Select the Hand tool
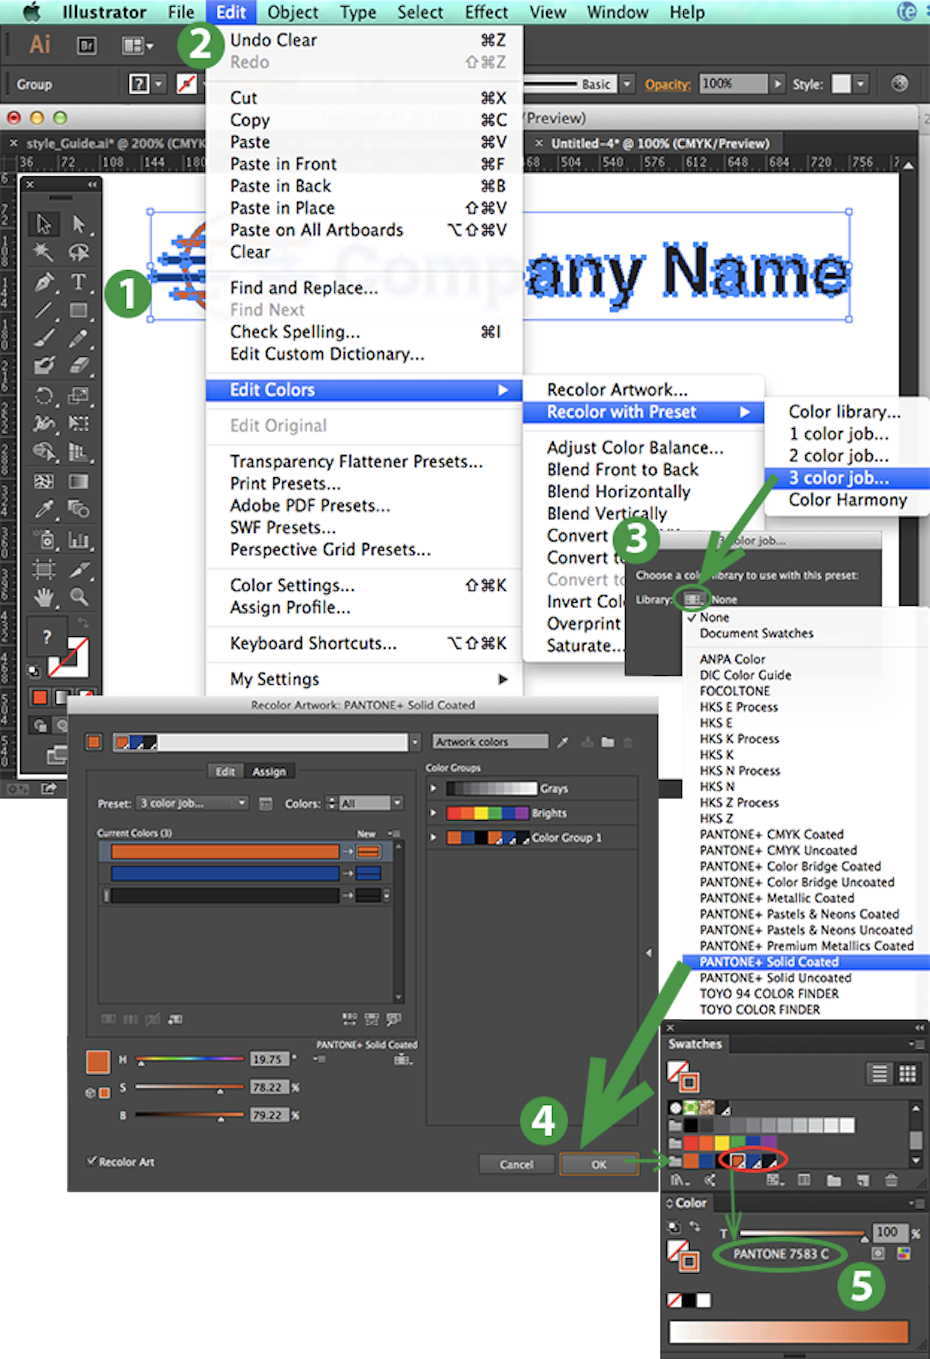The height and width of the screenshot is (1359, 930). 43,598
